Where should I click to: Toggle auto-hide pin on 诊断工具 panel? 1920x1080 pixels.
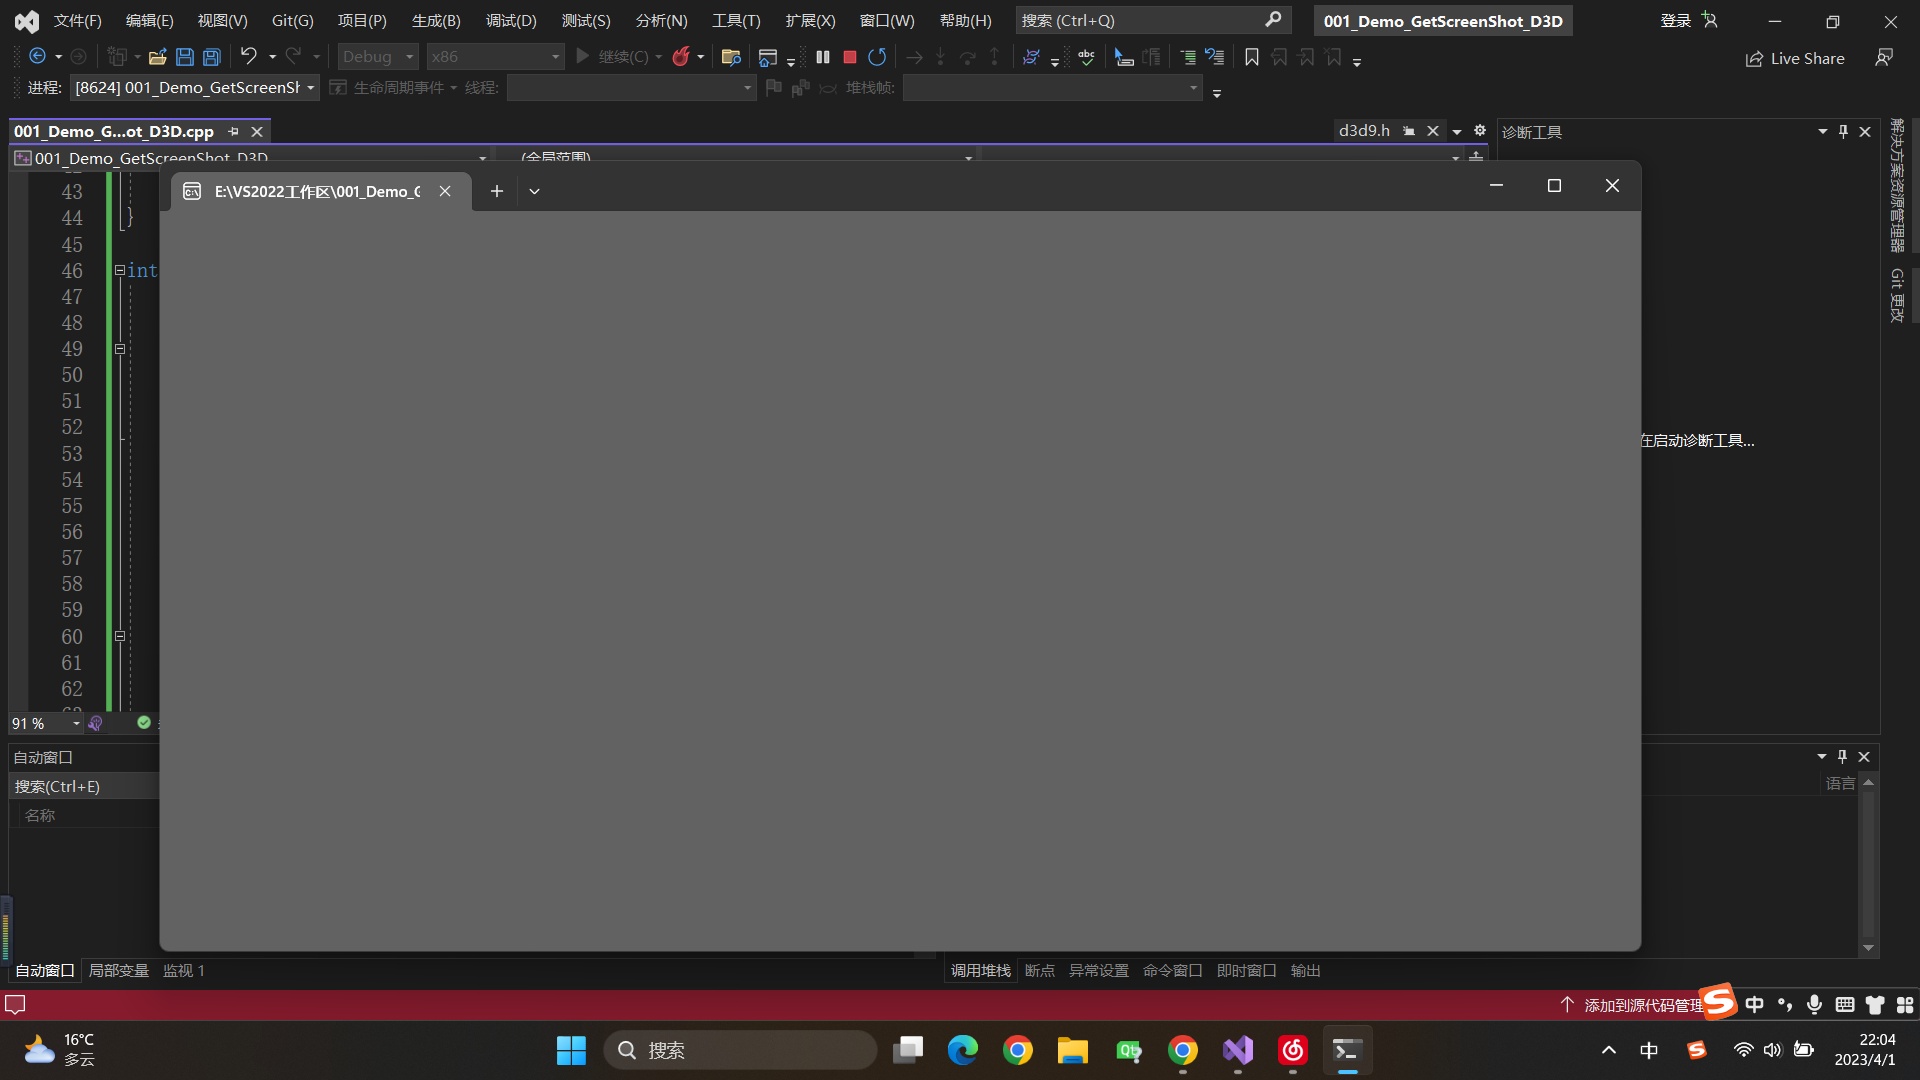(1843, 131)
